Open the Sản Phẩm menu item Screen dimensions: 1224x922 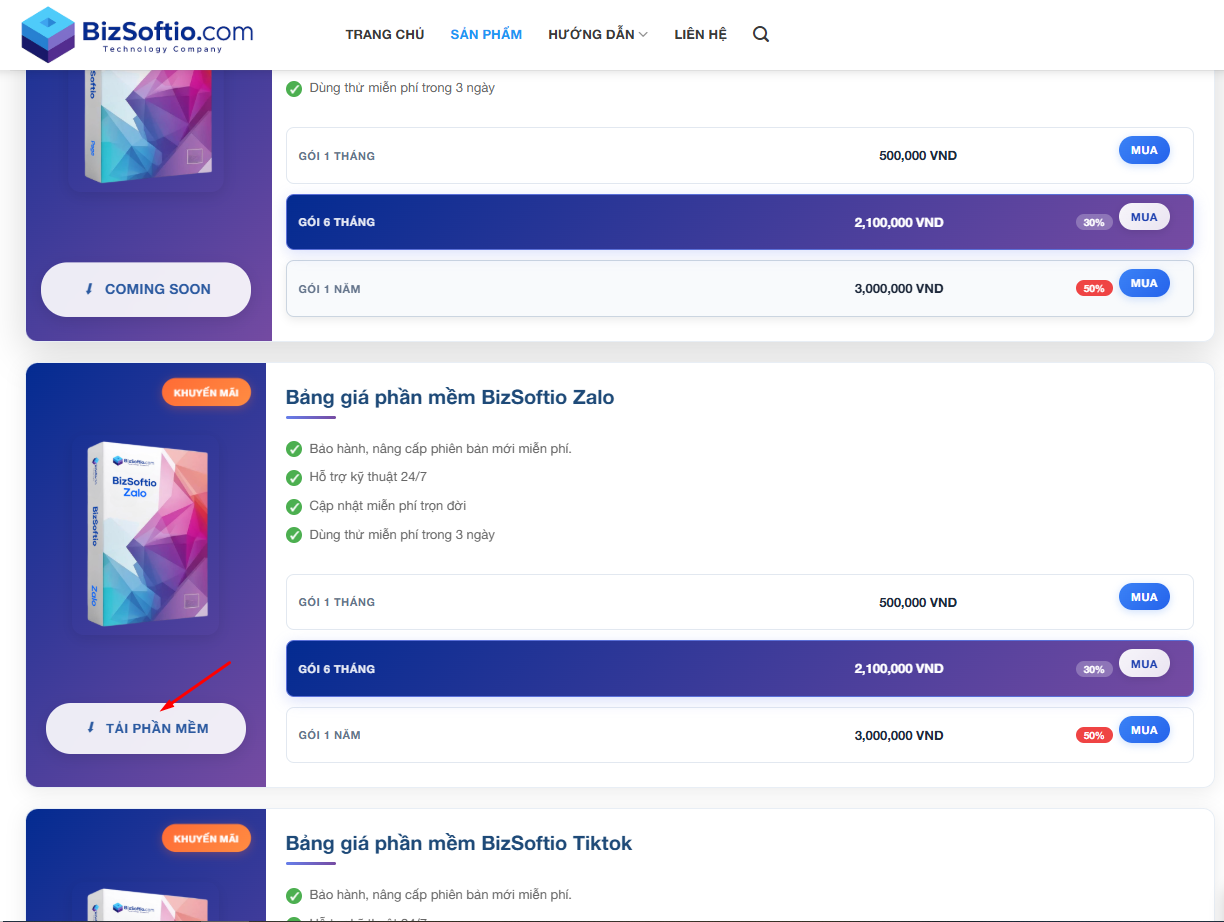pos(486,34)
